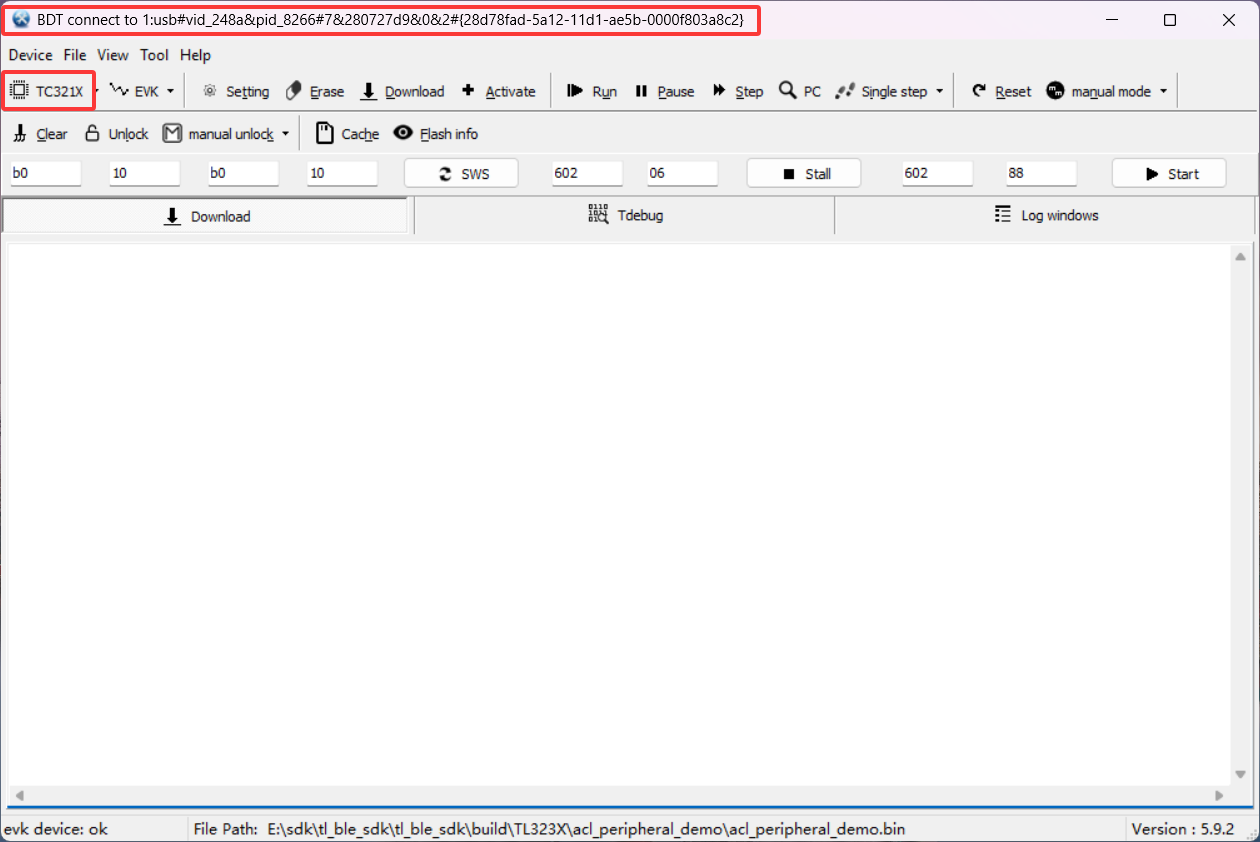Screen dimensions: 1260x842
Task: Show Flash info via eye icon
Action: (436, 133)
